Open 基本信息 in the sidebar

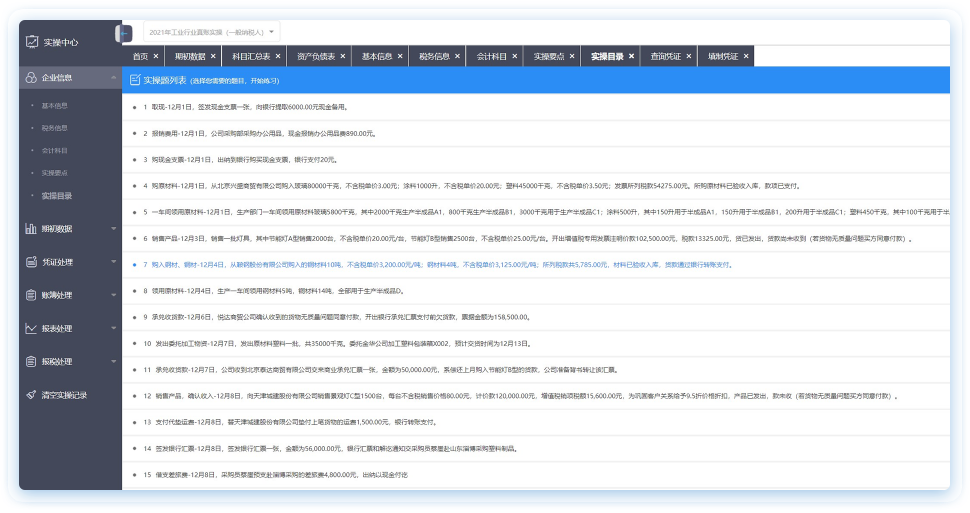click(x=54, y=106)
